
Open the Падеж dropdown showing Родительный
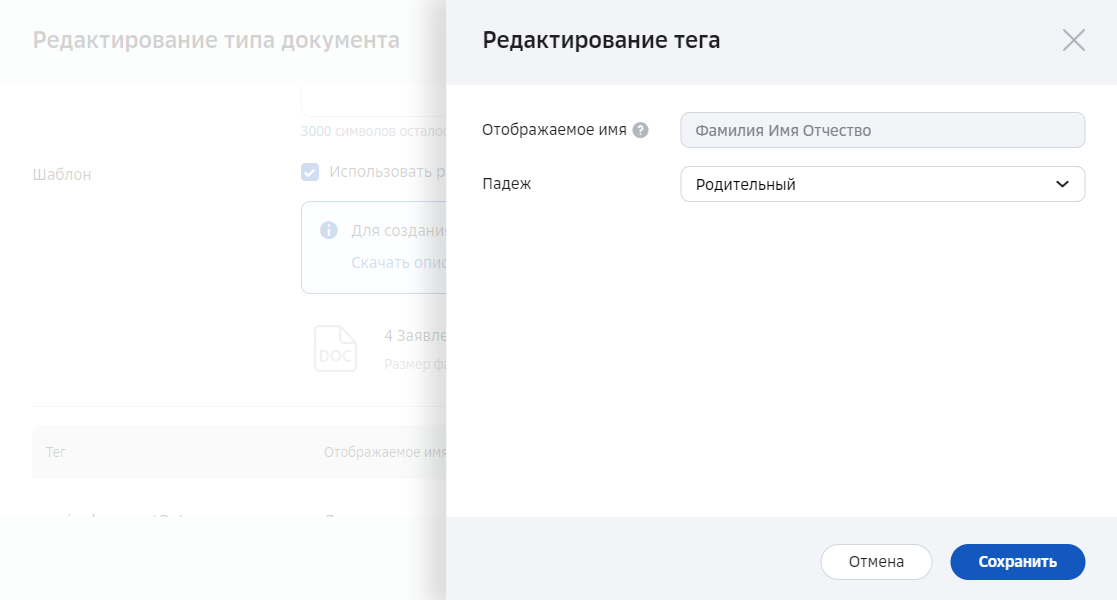883,184
